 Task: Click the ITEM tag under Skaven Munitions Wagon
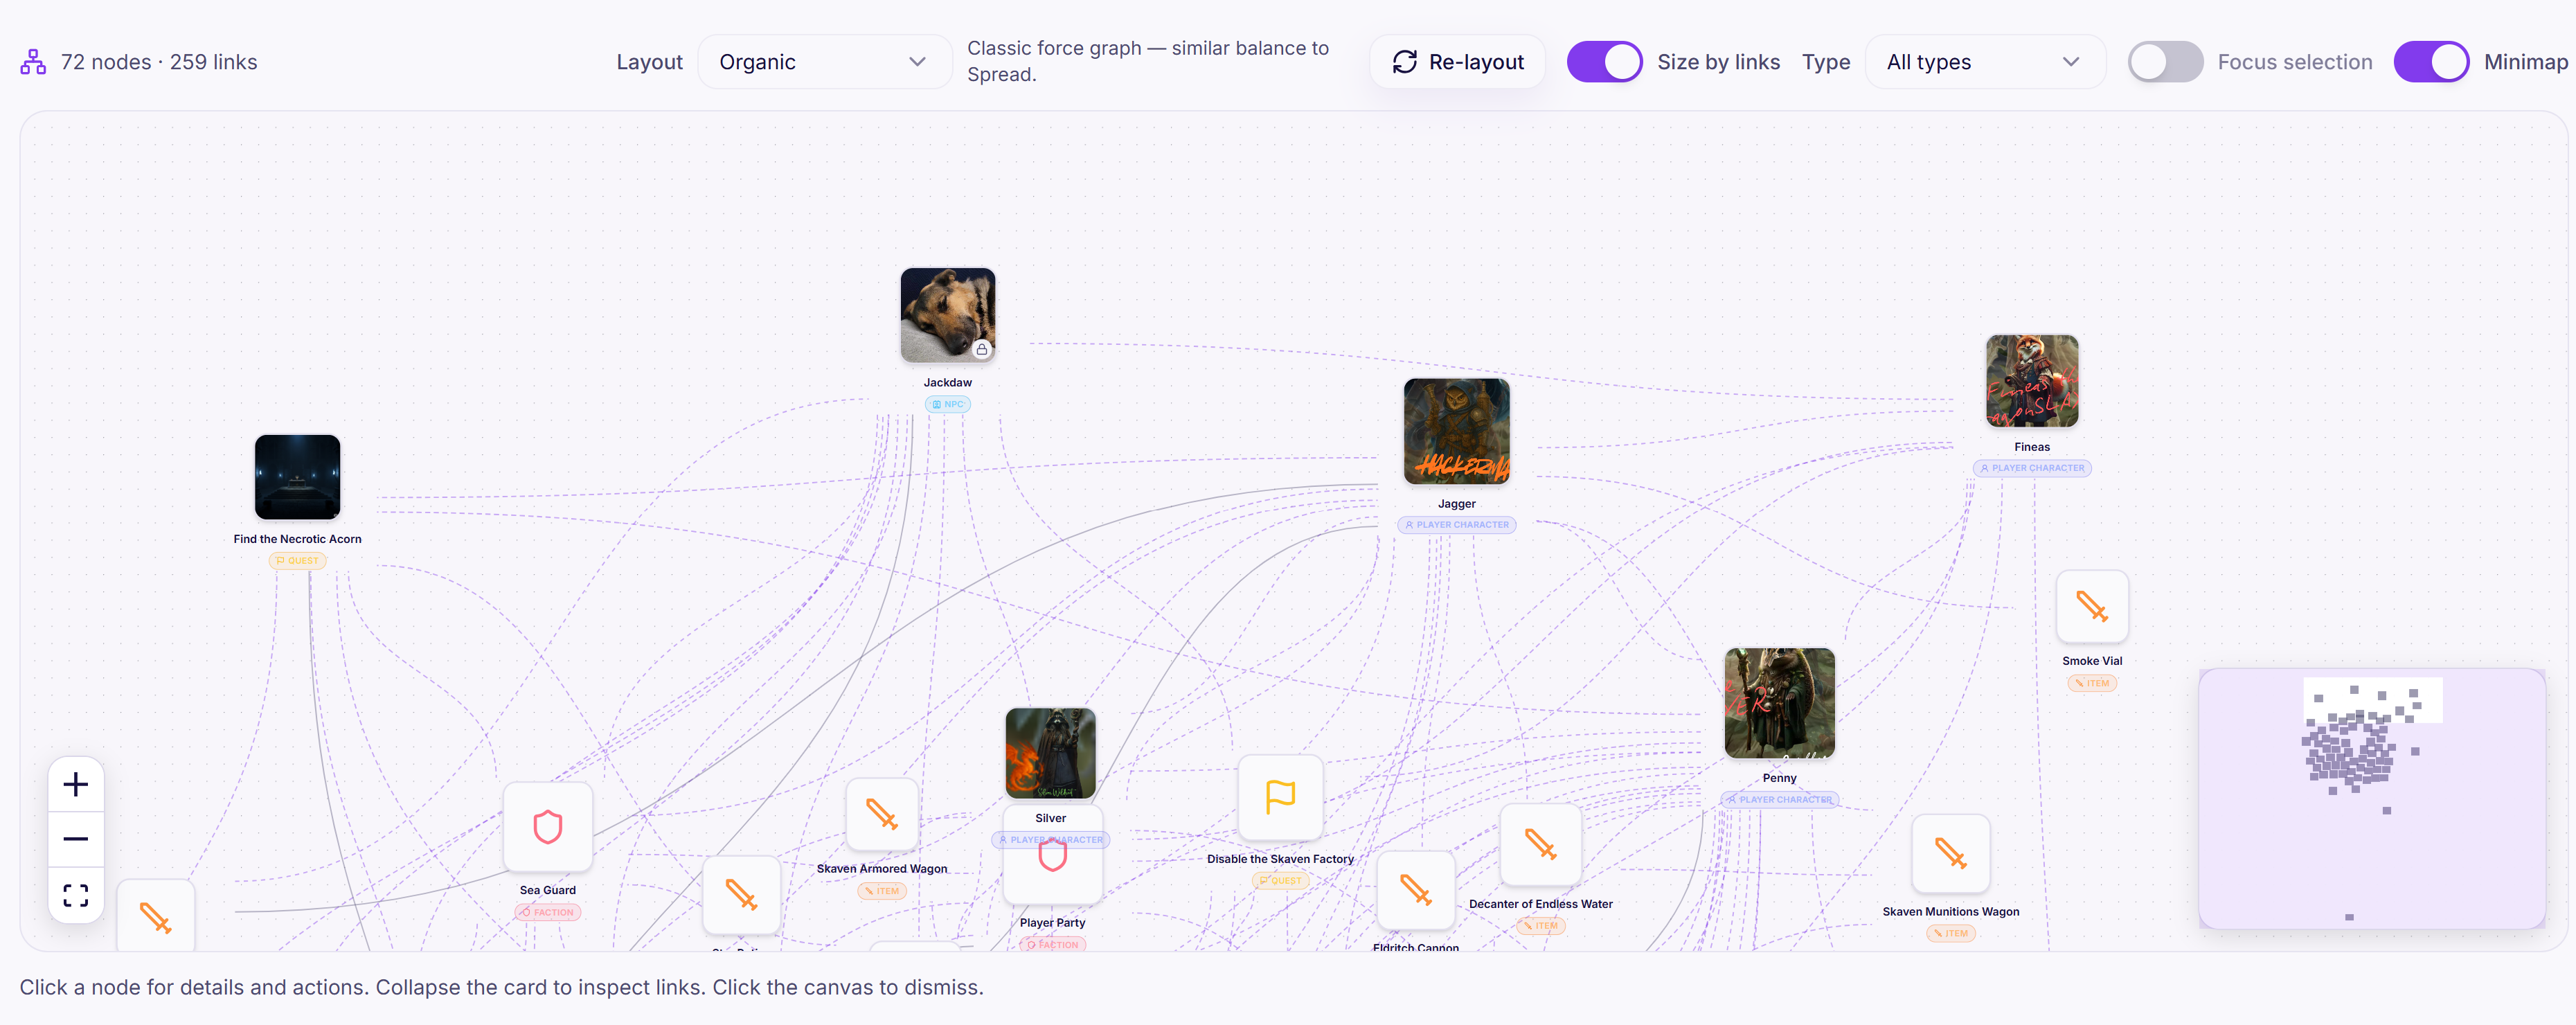pos(1950,933)
